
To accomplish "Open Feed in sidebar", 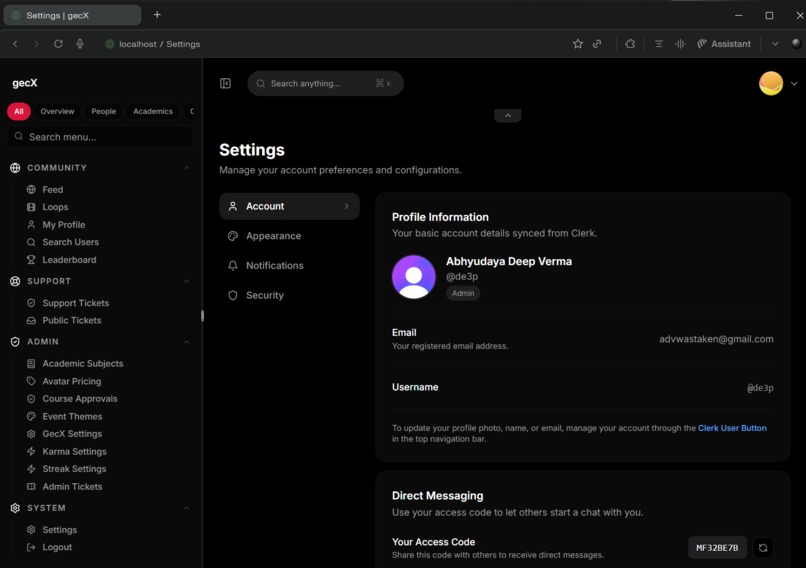I will pyautogui.click(x=52, y=190).
